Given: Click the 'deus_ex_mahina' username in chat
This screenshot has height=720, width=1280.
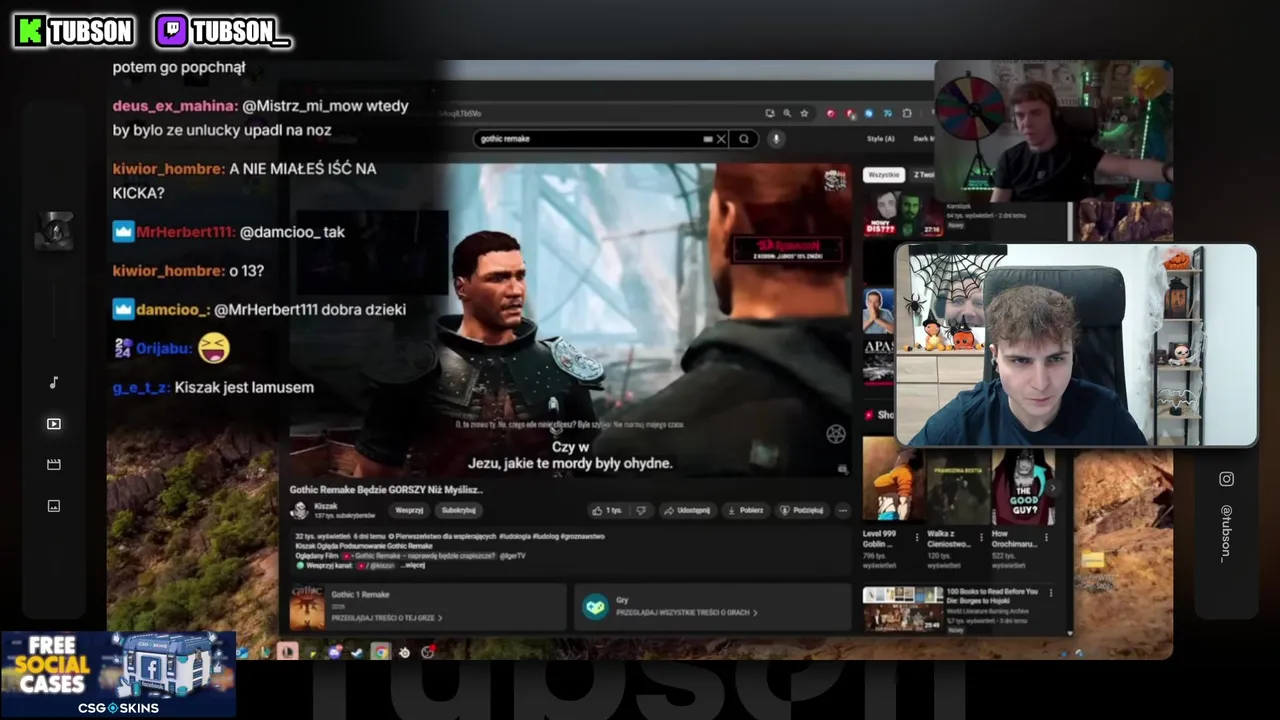Looking at the screenshot, I should [x=175, y=106].
